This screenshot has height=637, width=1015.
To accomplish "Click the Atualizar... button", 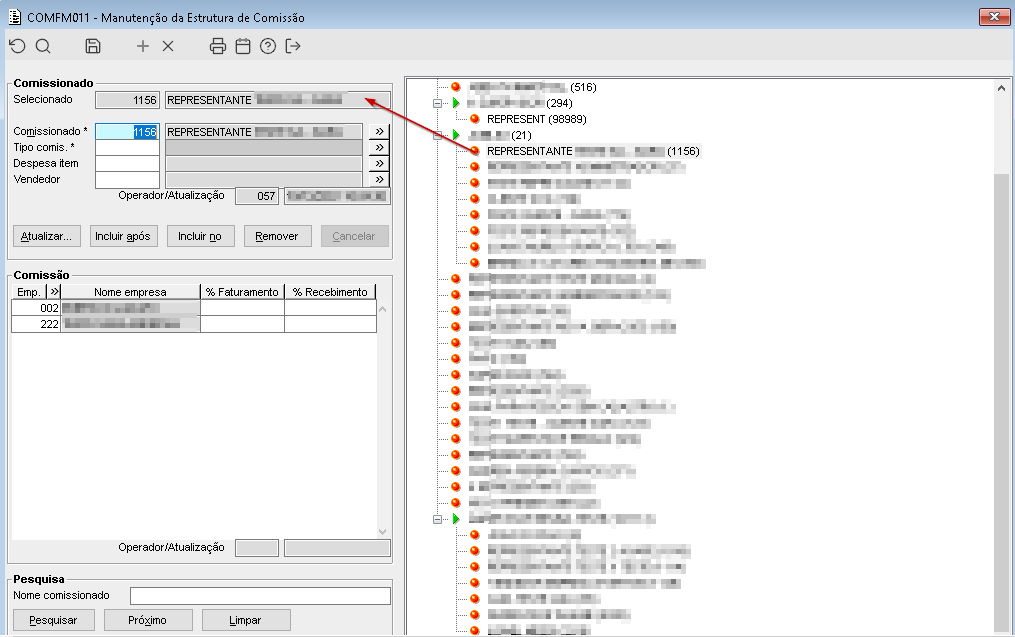I will click(47, 236).
